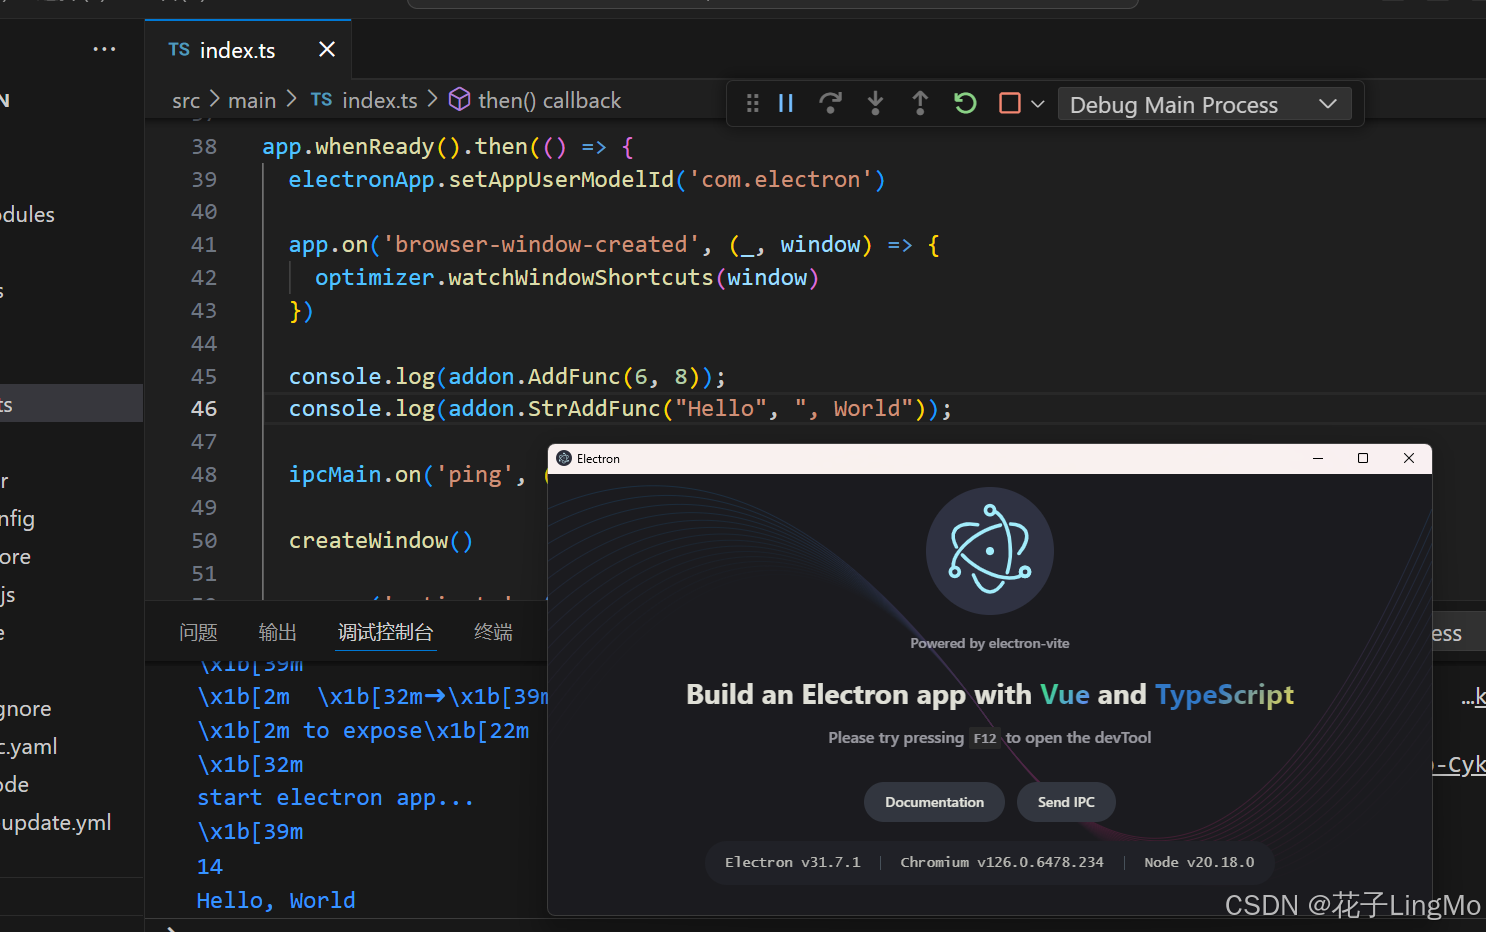This screenshot has height=932, width=1486.
Task: Click the Electron logo in app window
Action: point(990,551)
